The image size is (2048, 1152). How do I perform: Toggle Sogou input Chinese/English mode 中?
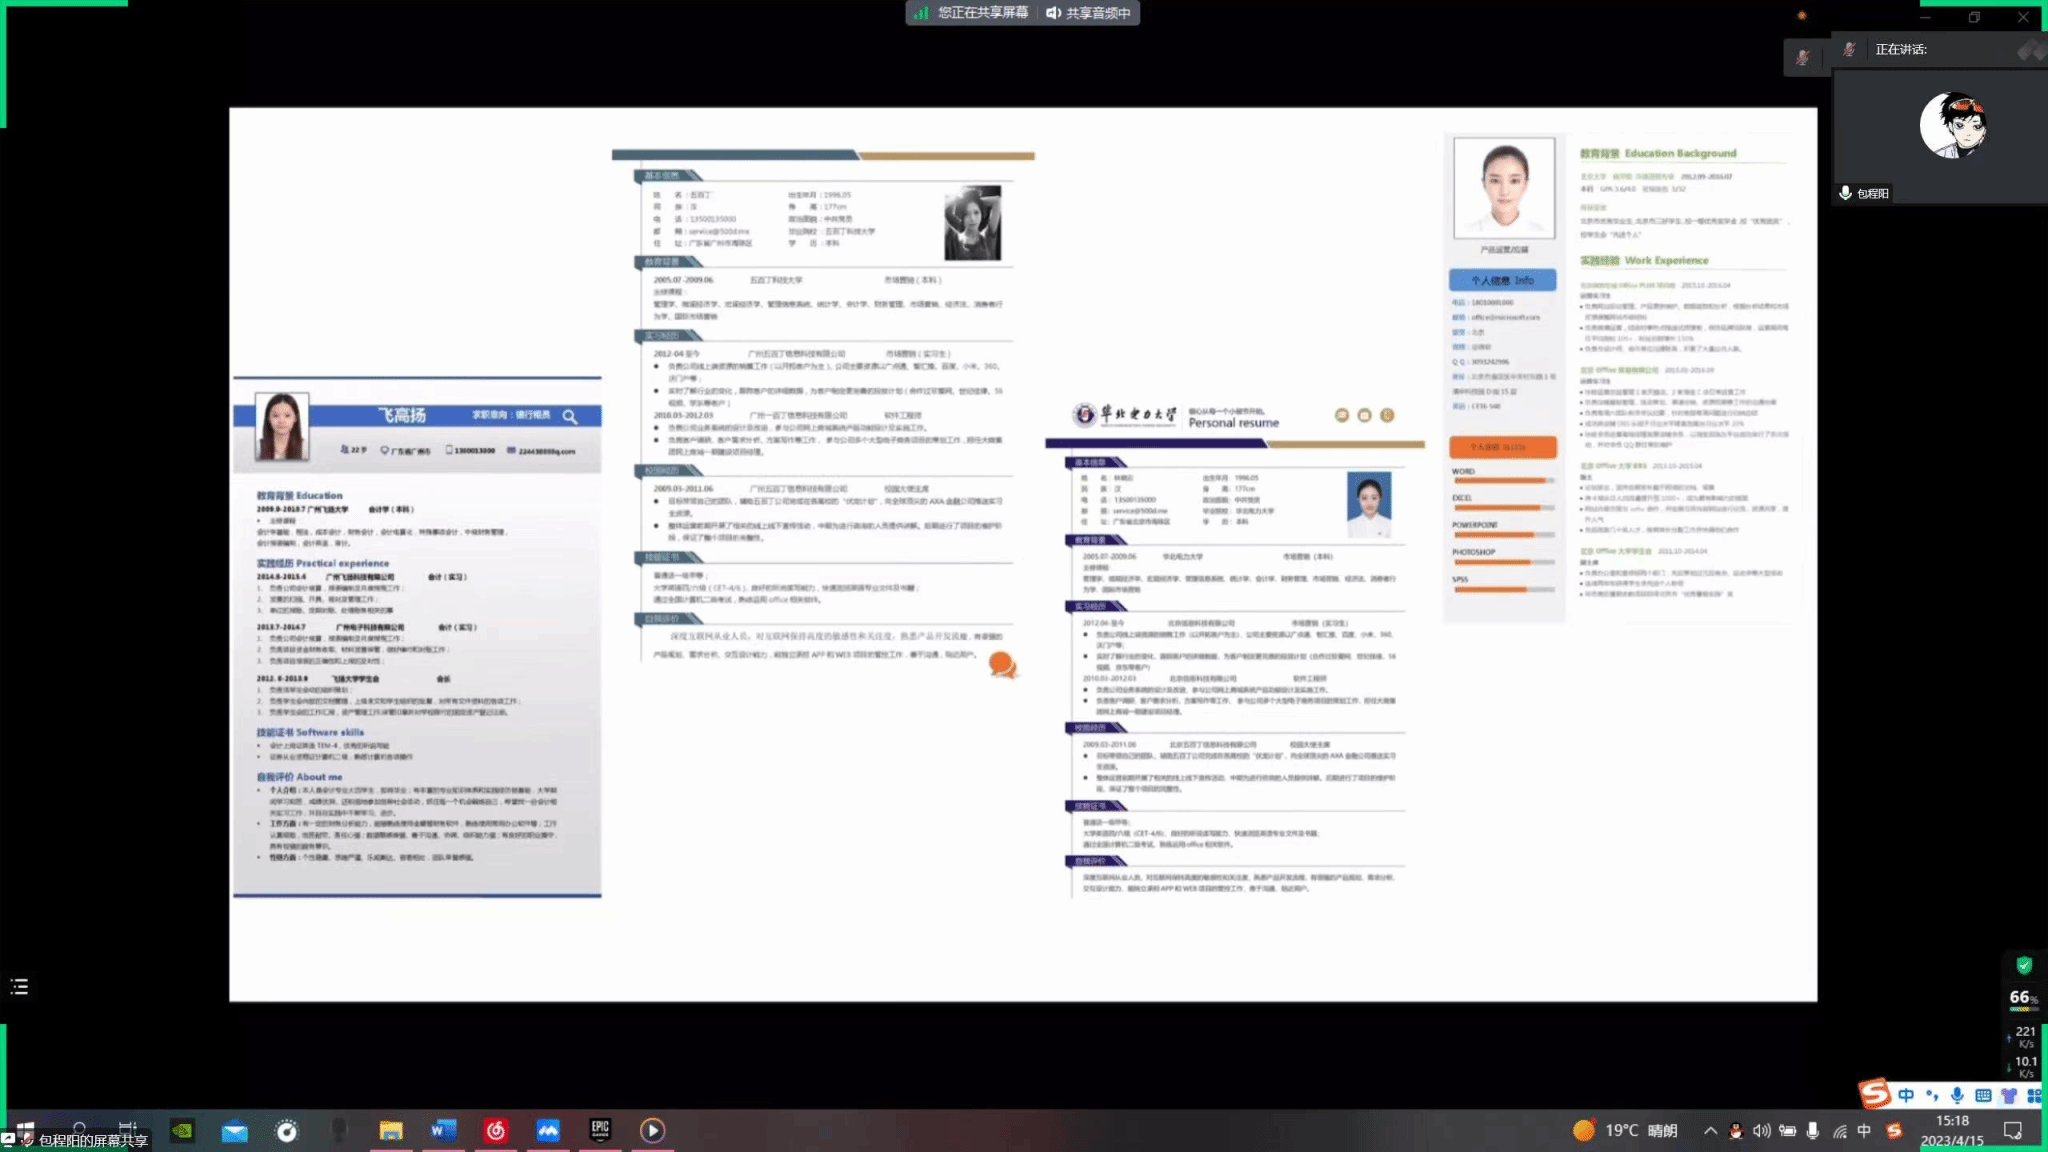pos(1906,1095)
